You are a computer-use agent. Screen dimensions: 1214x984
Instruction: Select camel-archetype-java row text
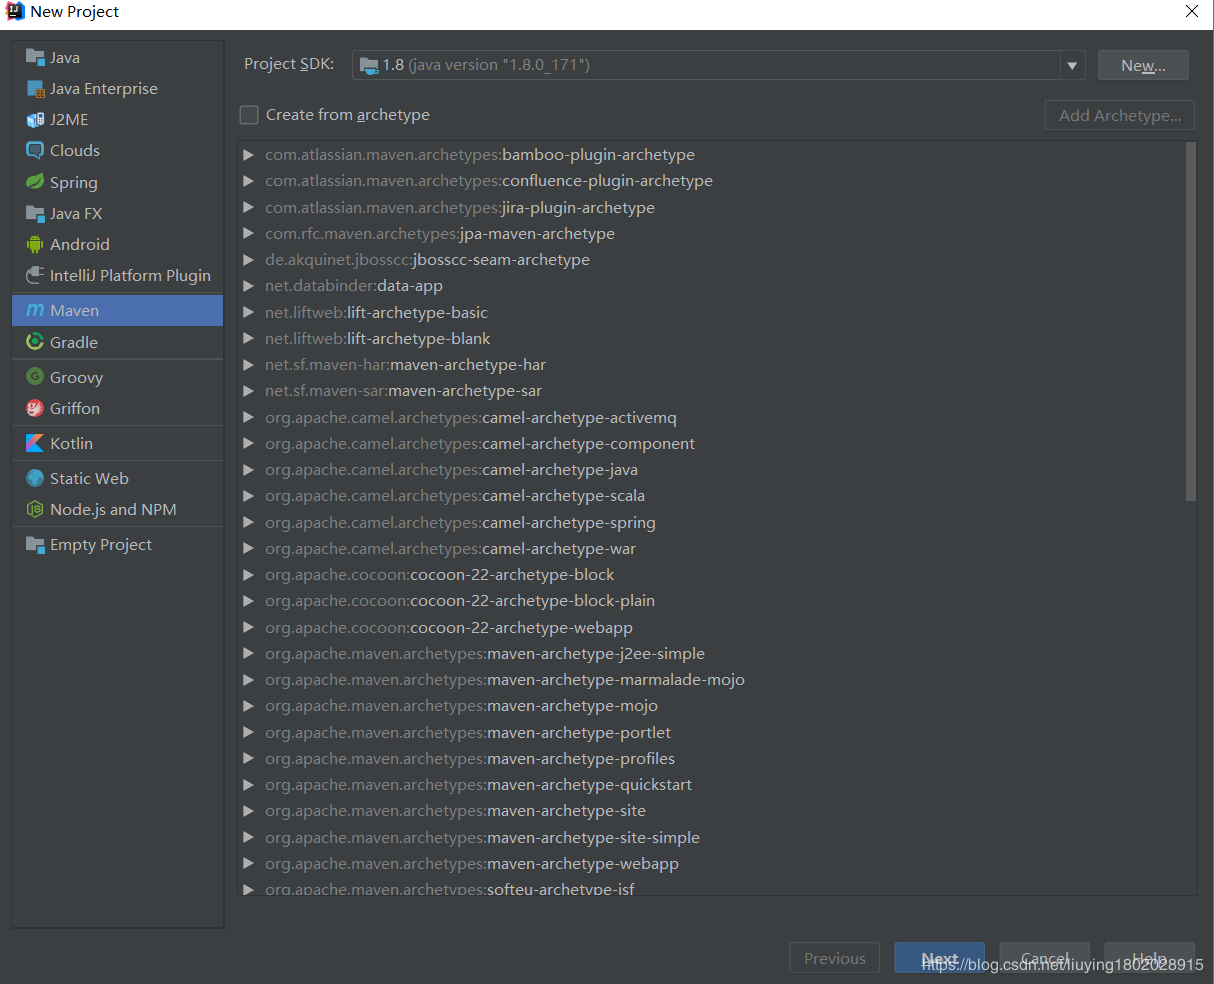(451, 469)
